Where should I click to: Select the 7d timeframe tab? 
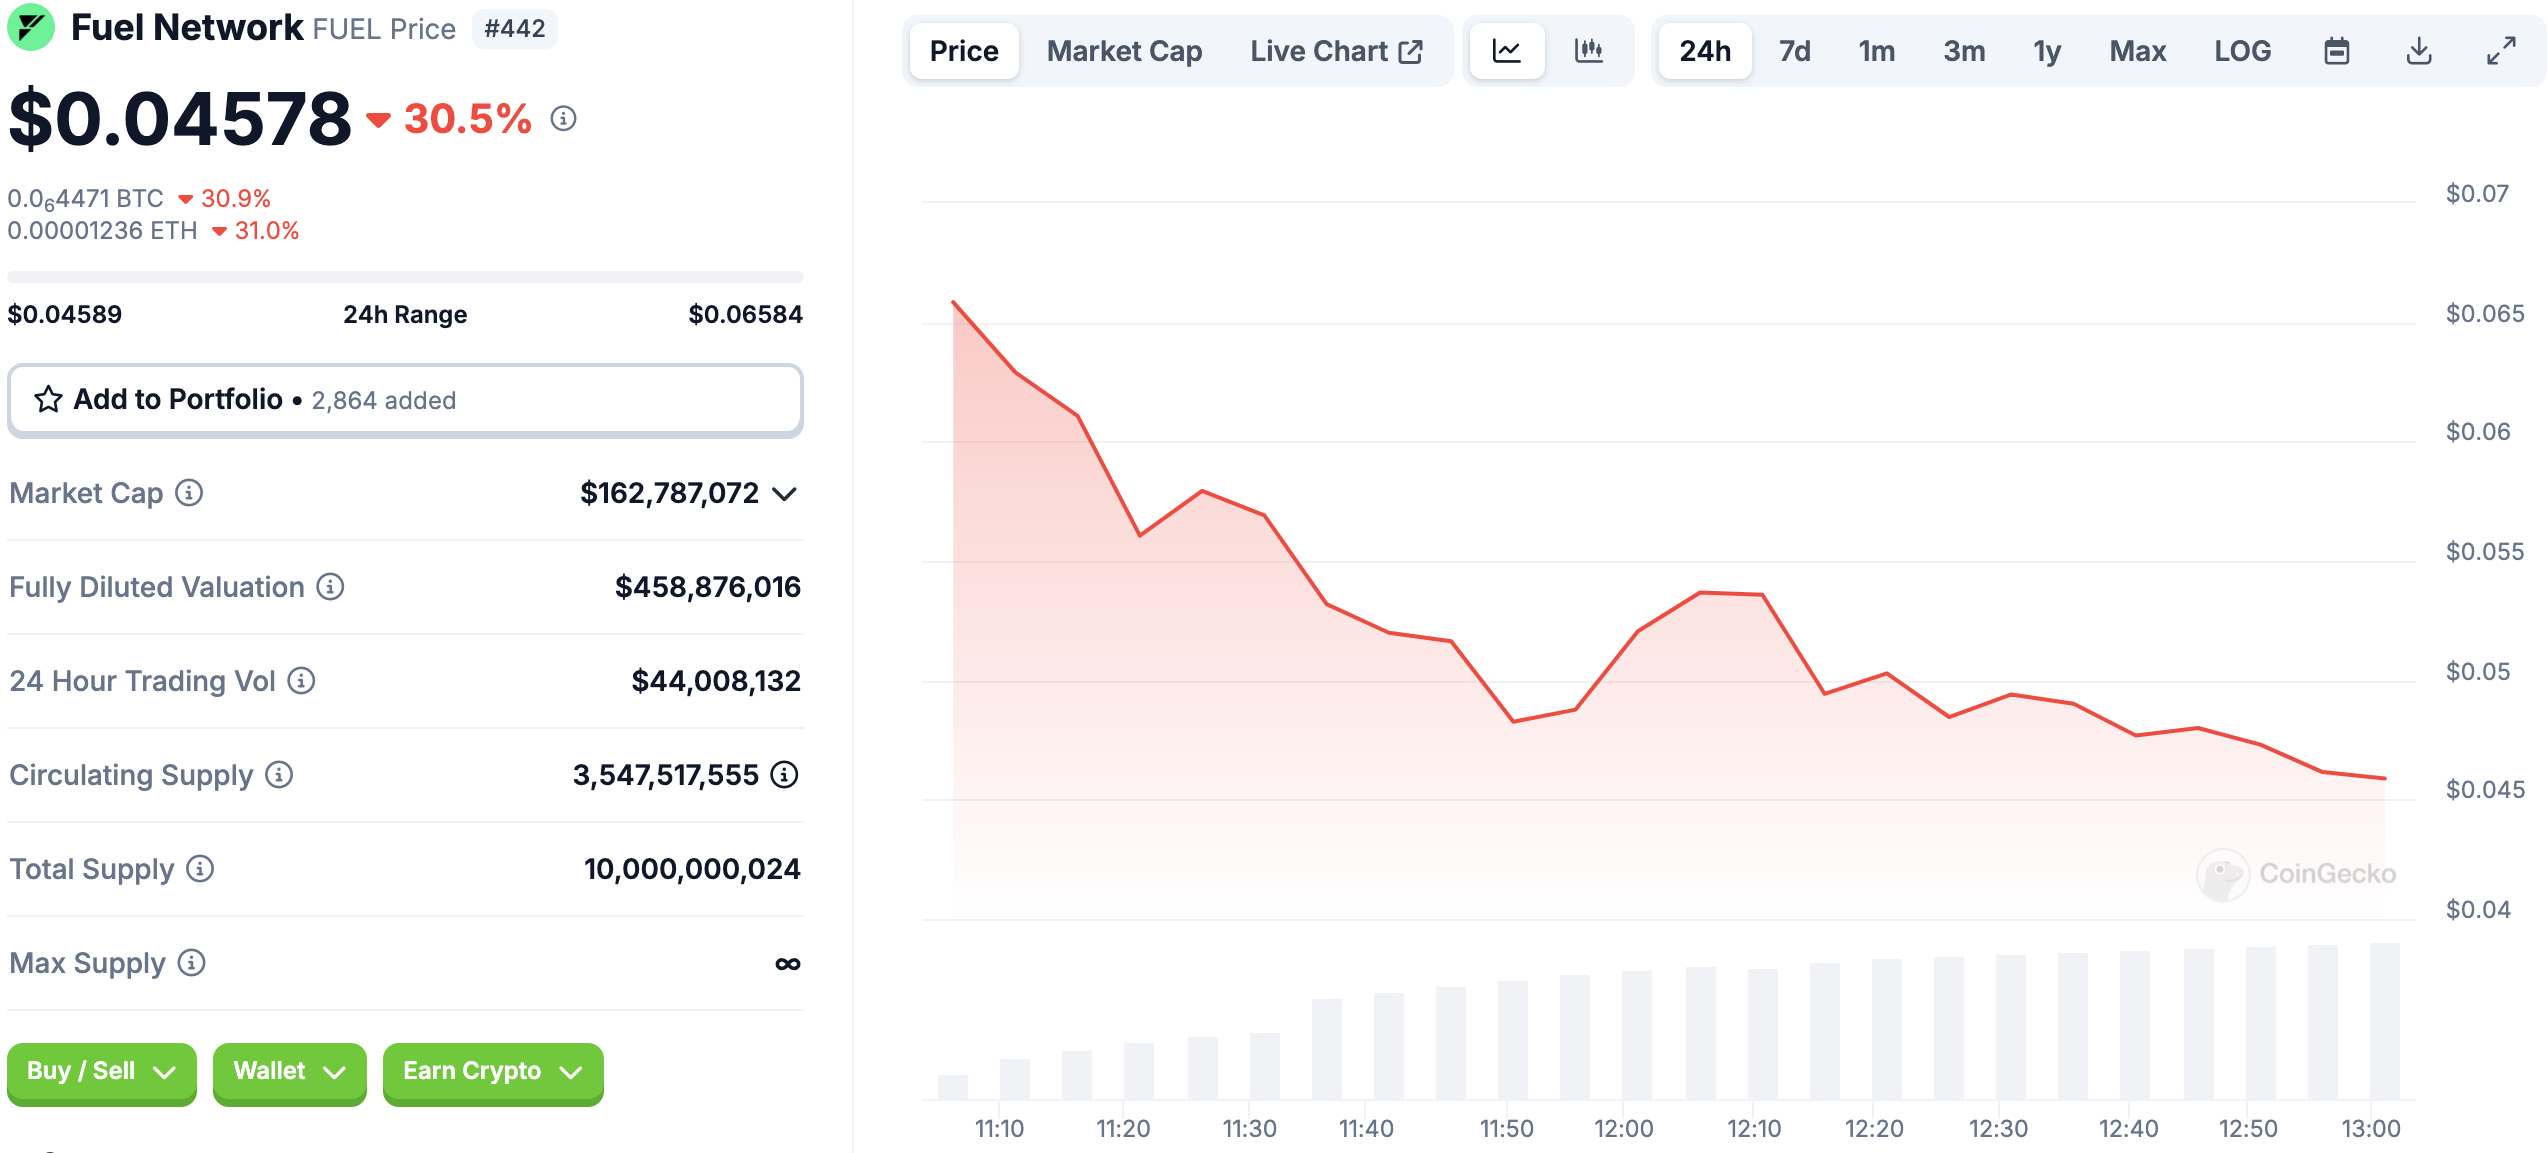pyautogui.click(x=1793, y=50)
